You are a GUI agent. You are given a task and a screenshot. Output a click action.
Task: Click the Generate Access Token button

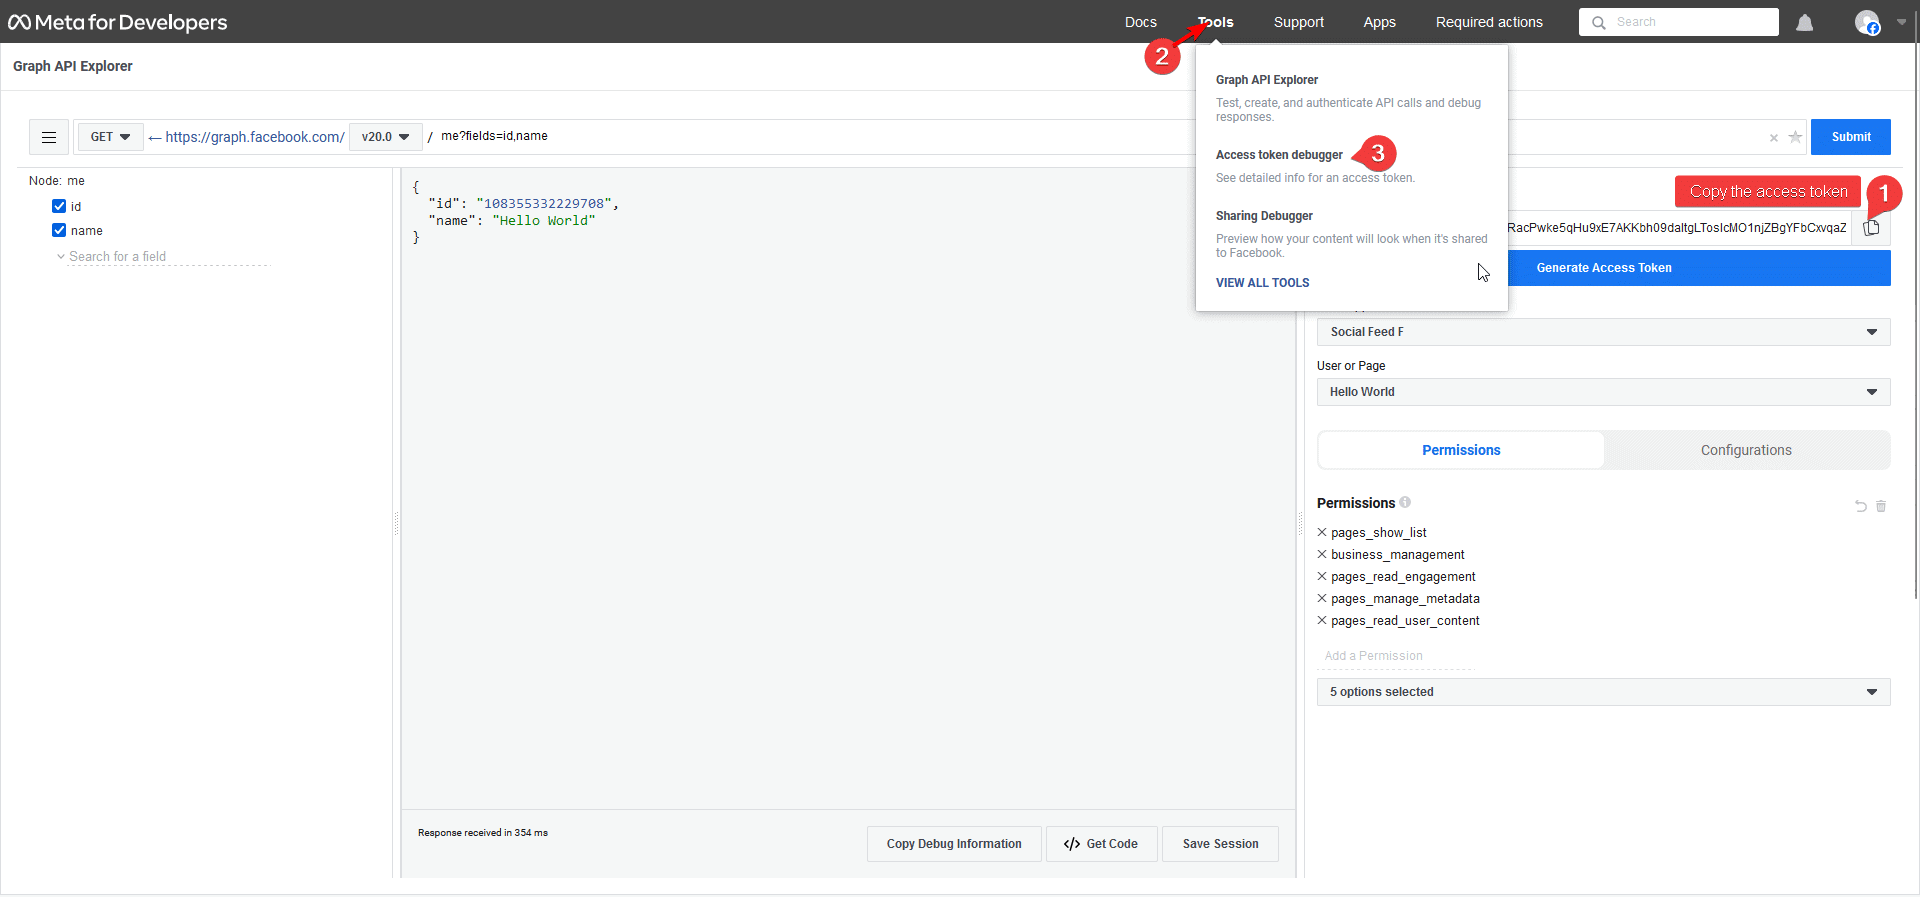[1603, 268]
